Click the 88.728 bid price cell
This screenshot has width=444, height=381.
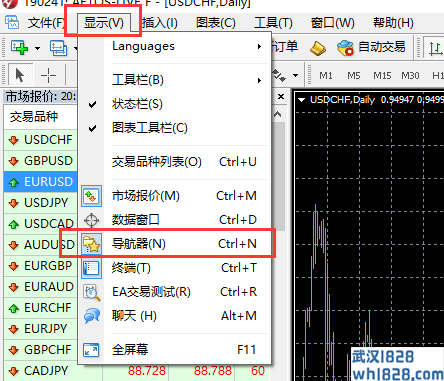pos(147,371)
